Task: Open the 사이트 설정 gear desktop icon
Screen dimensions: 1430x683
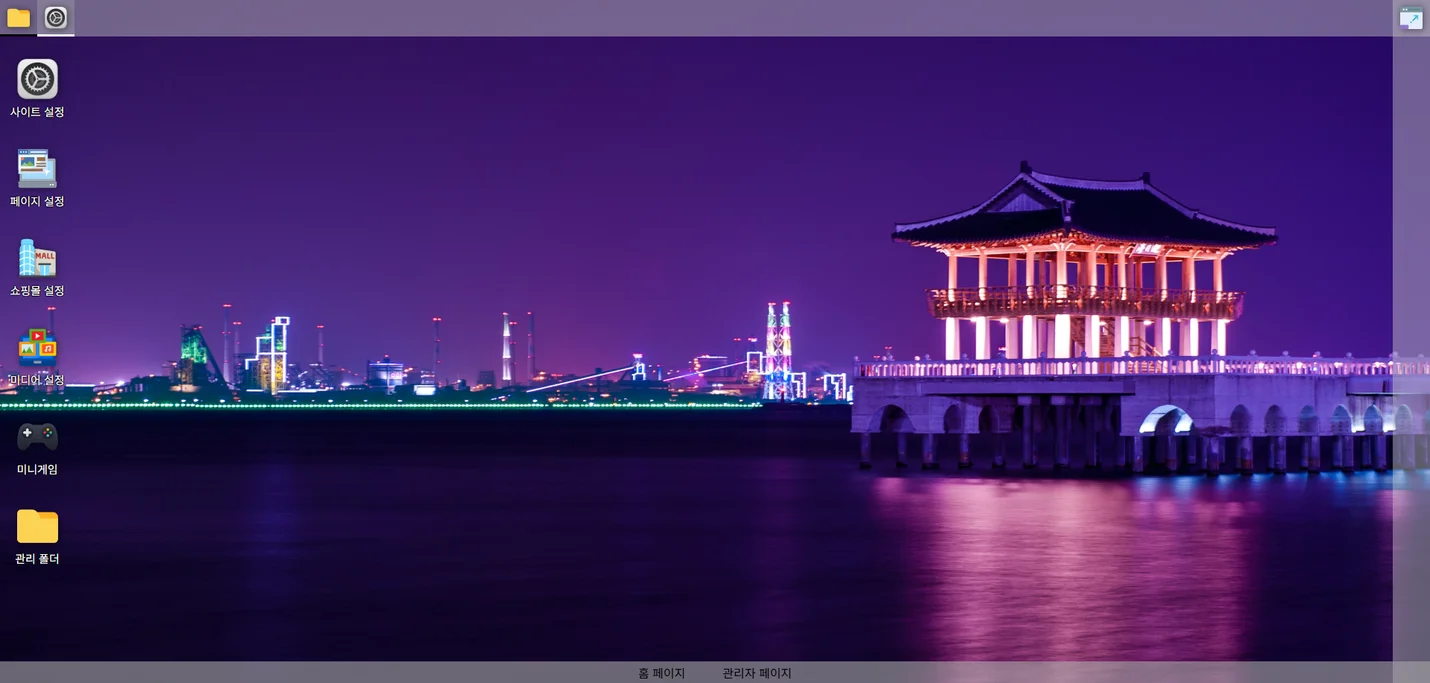Action: pos(37,79)
